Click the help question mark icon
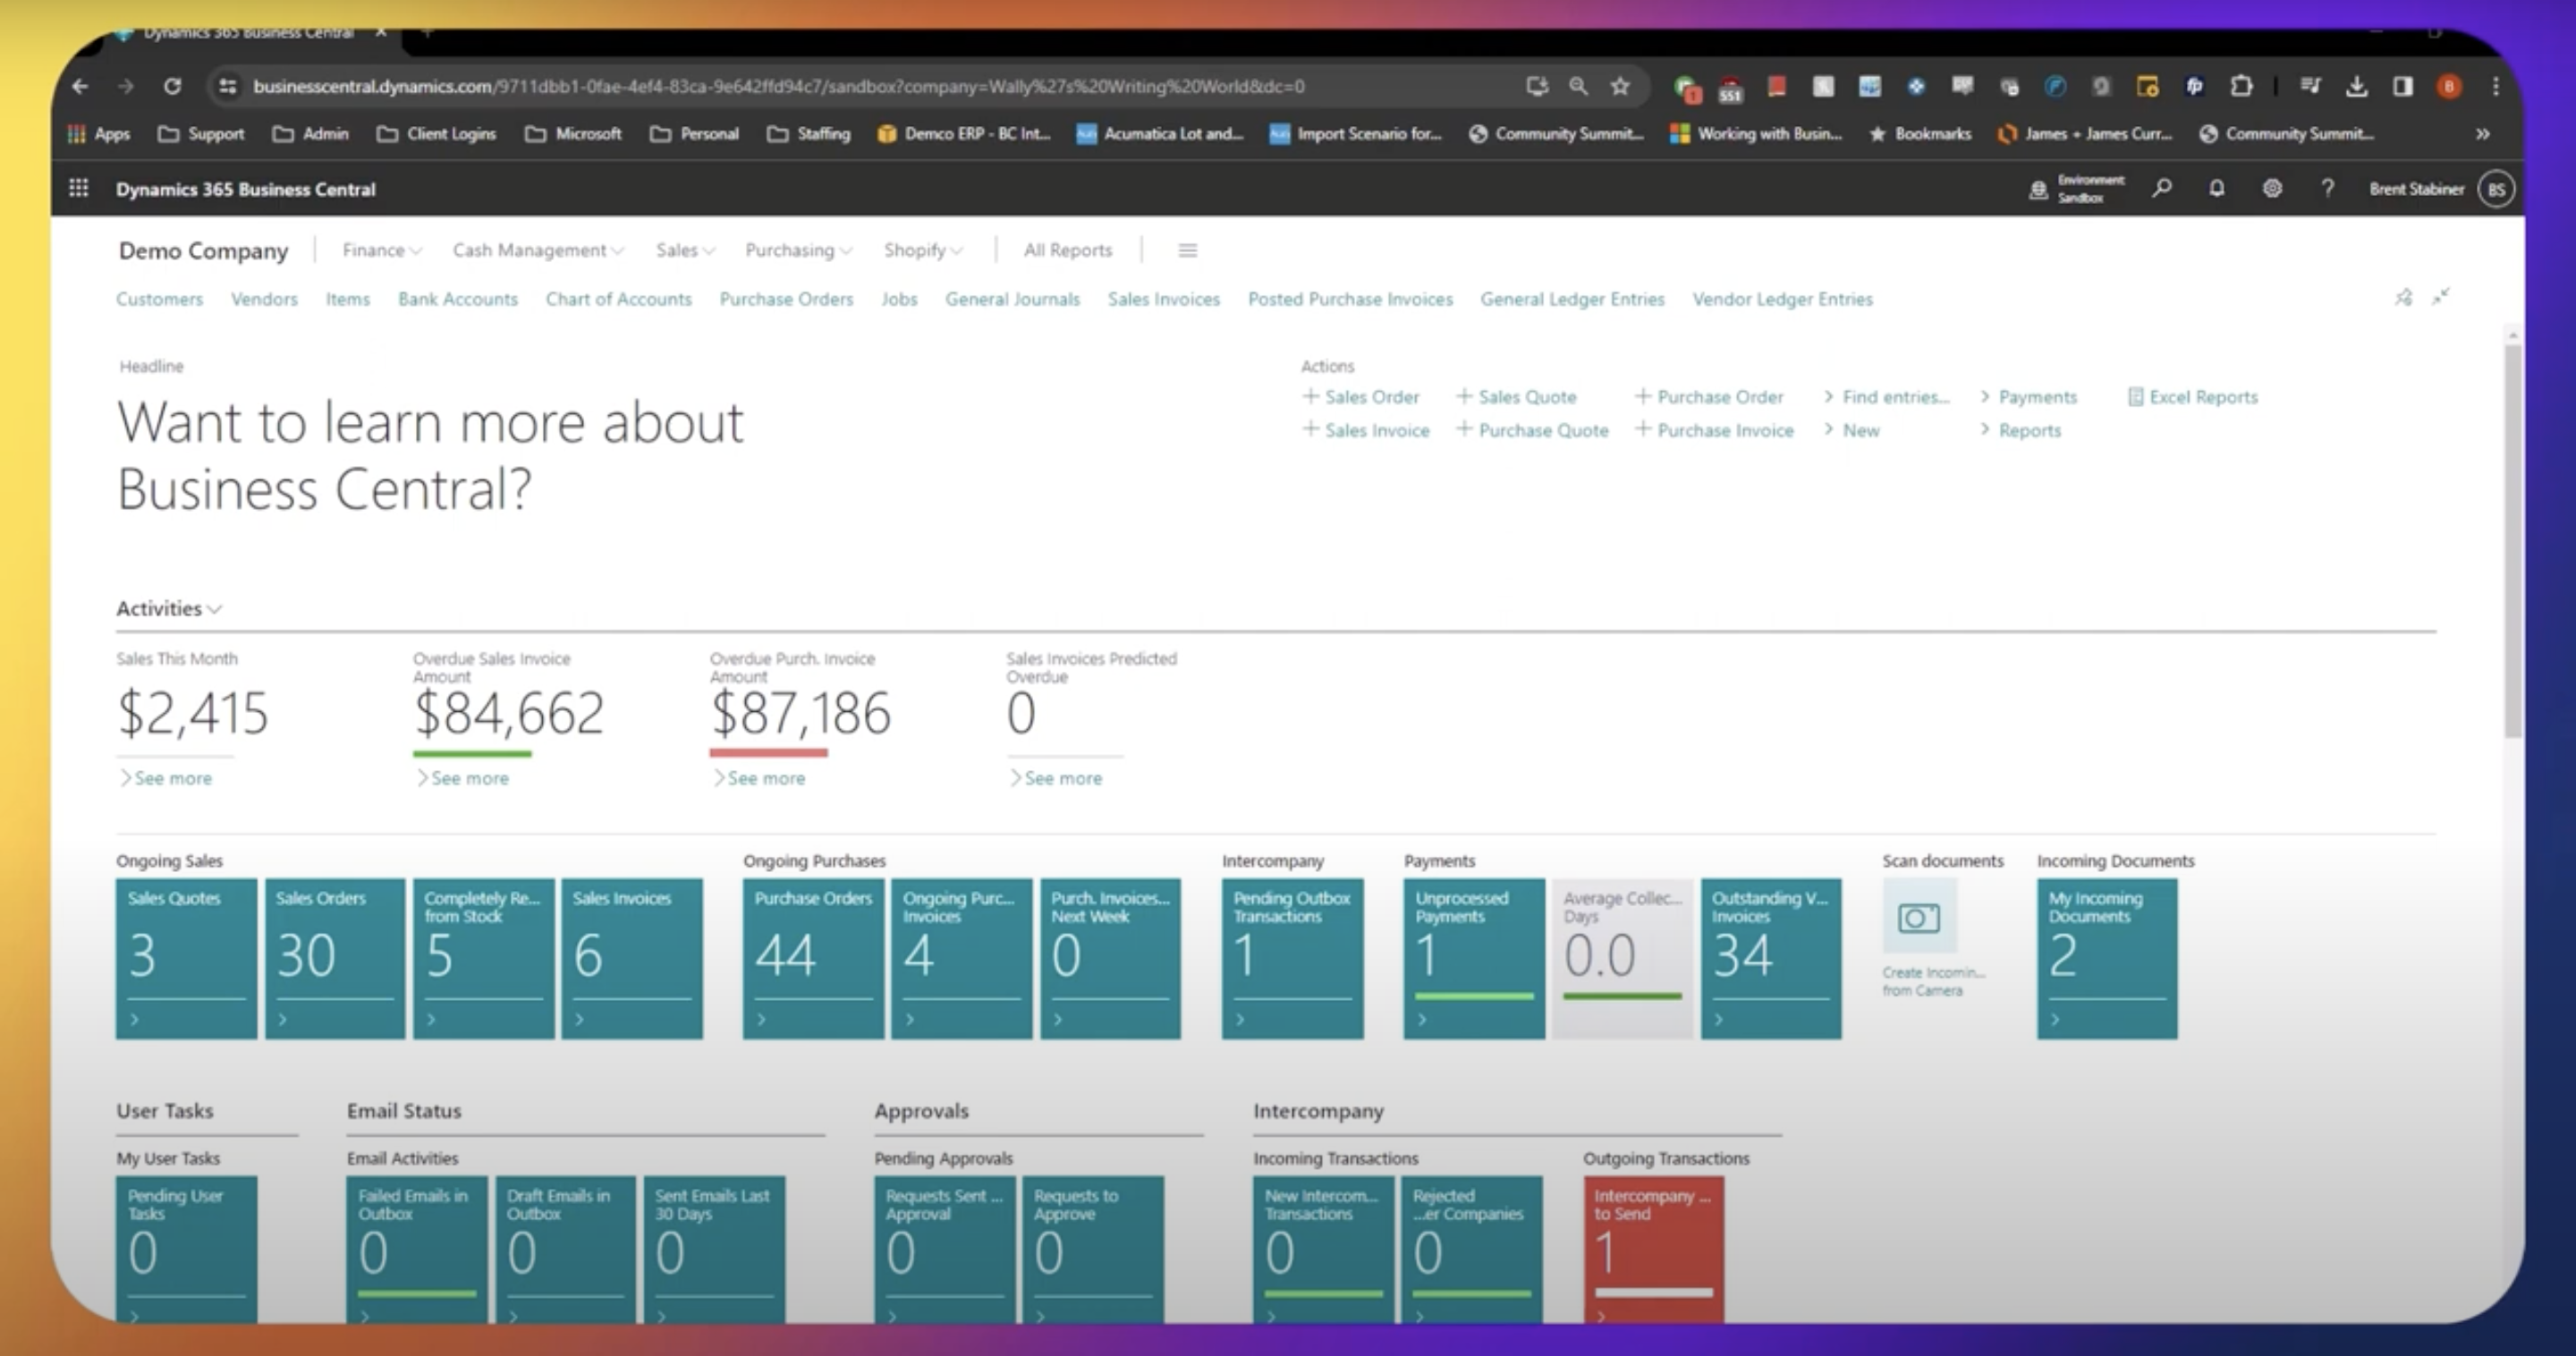This screenshot has width=2576, height=1356. pos(2328,188)
